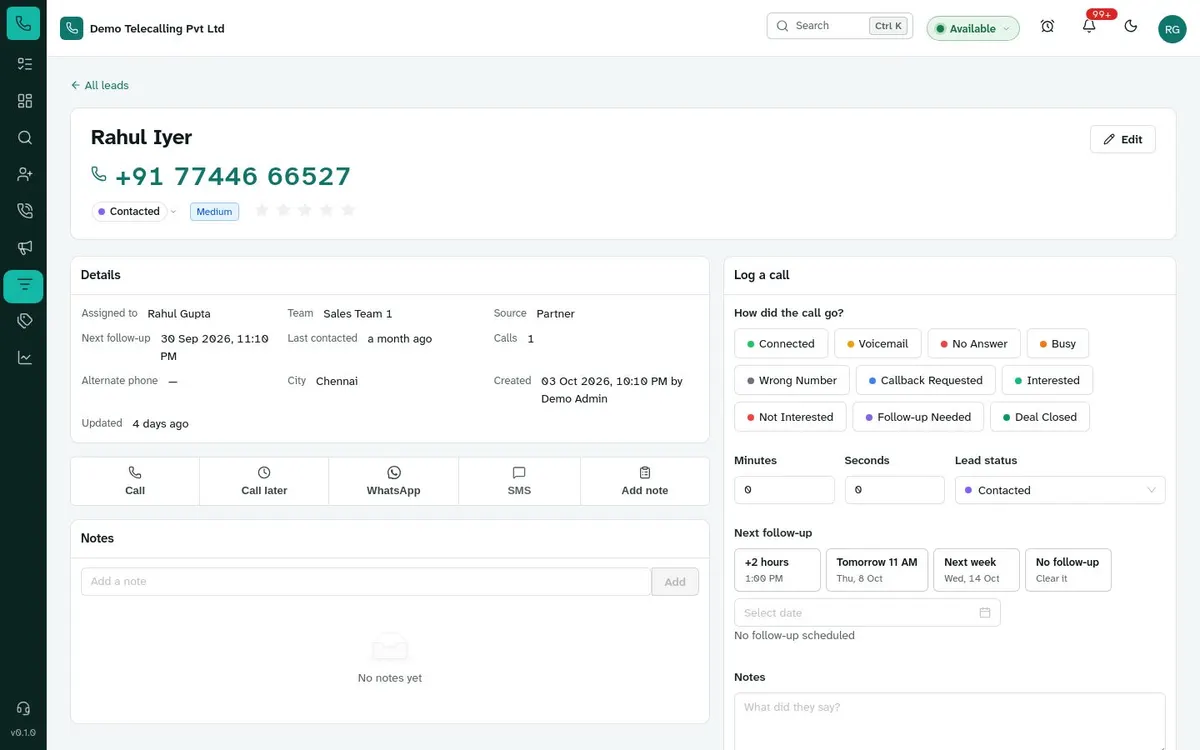The width and height of the screenshot is (1200, 750).
Task: Open the RG user avatar
Action: click(1172, 29)
